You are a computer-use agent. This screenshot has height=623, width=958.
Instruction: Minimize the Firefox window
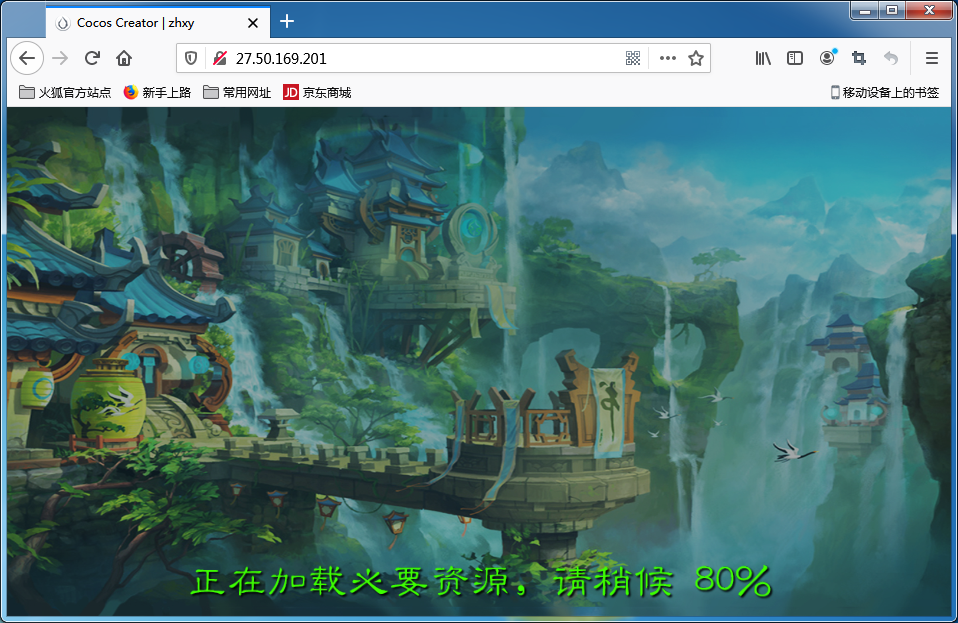point(865,10)
